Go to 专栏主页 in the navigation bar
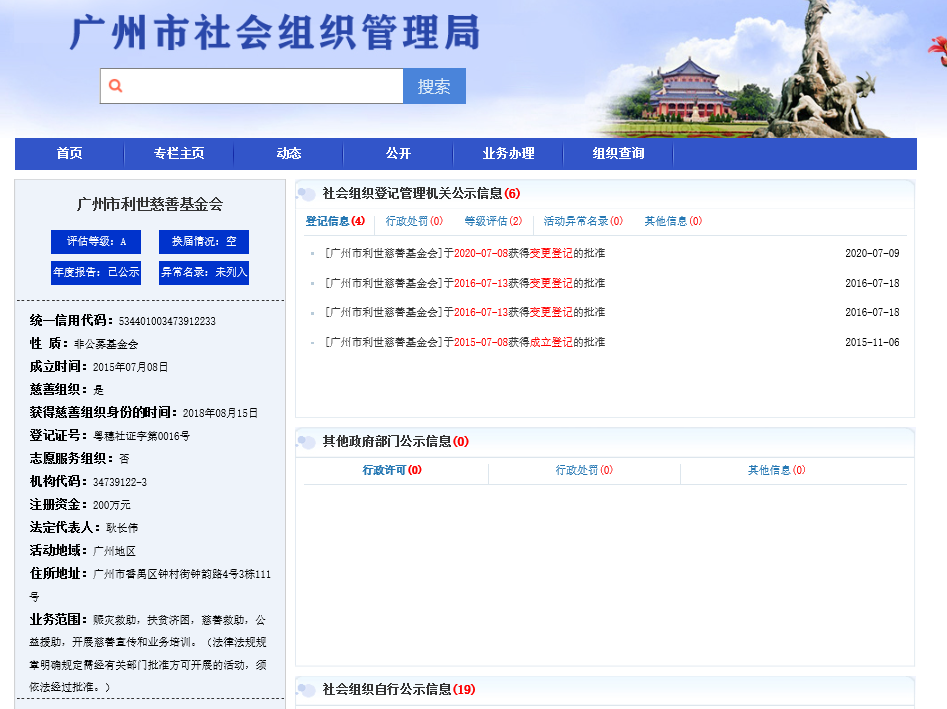Screen dimensions: 947x709 coord(179,154)
